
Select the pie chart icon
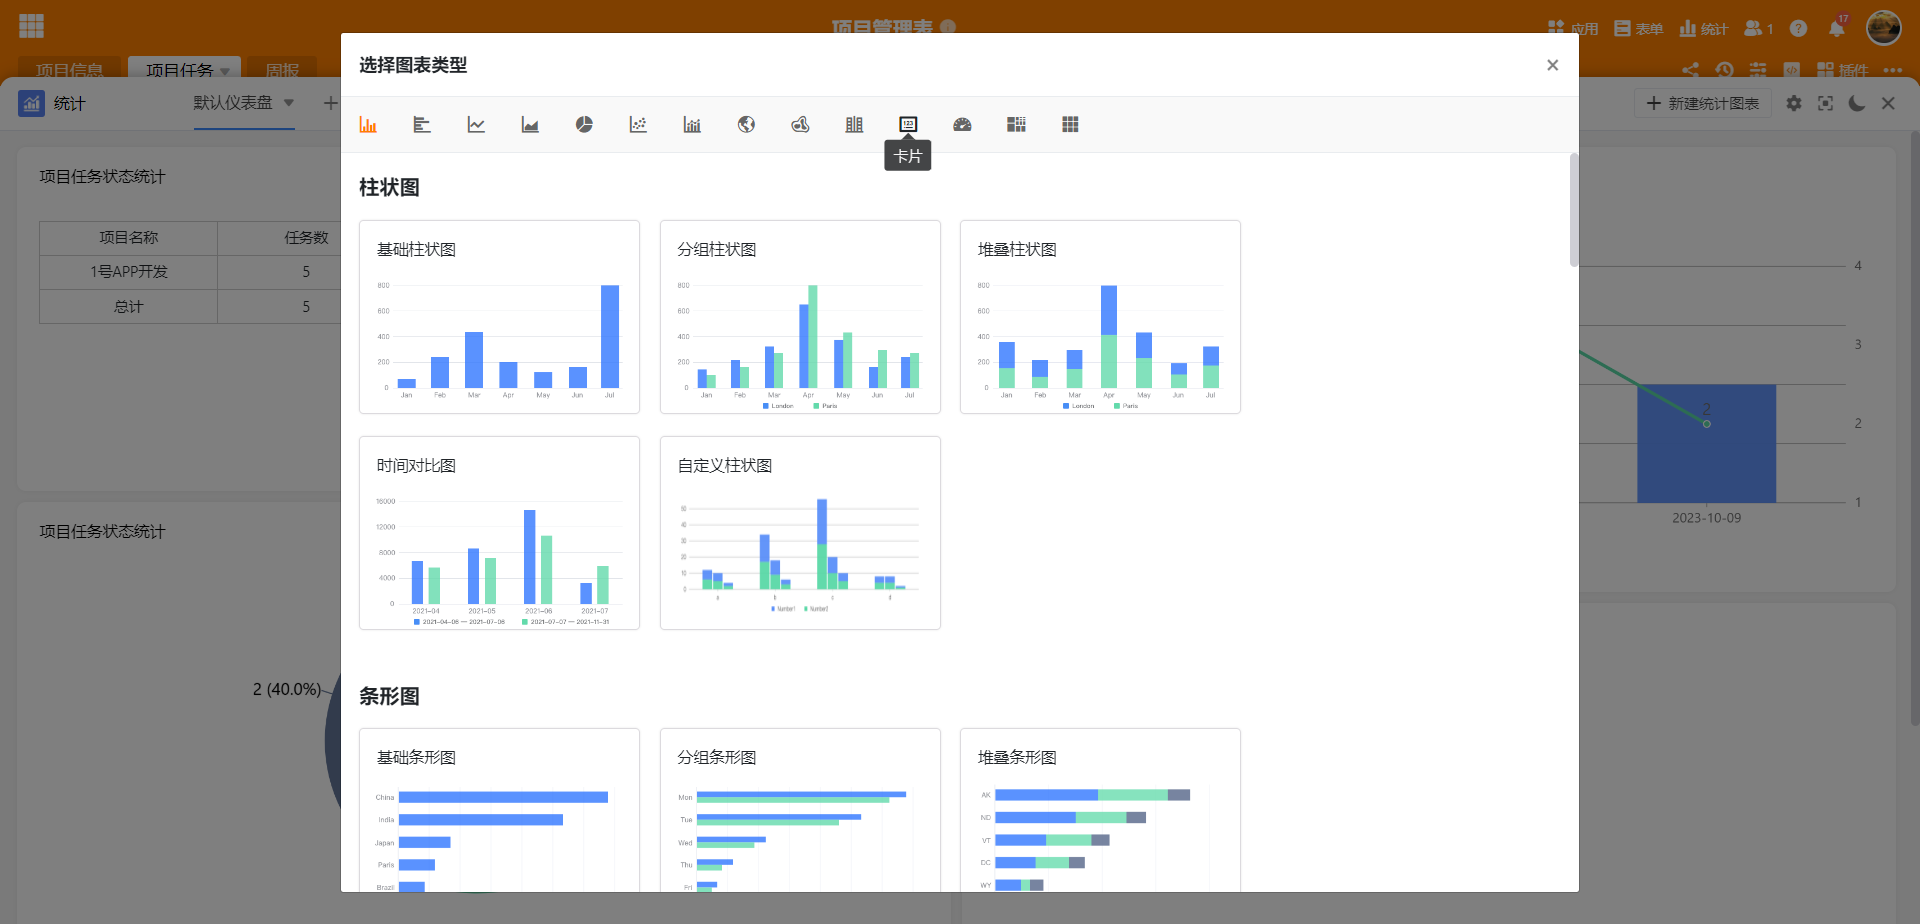(584, 125)
